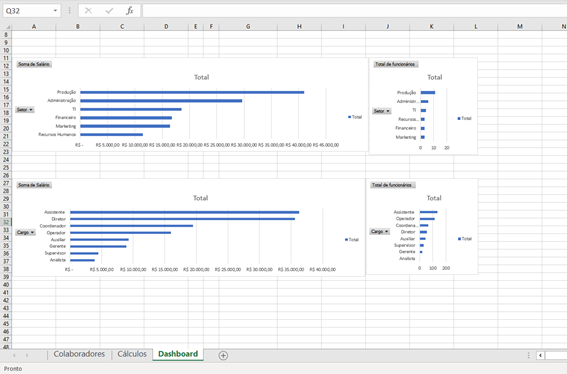
Task: Click the Total legend in sector salary chart
Action: point(355,117)
